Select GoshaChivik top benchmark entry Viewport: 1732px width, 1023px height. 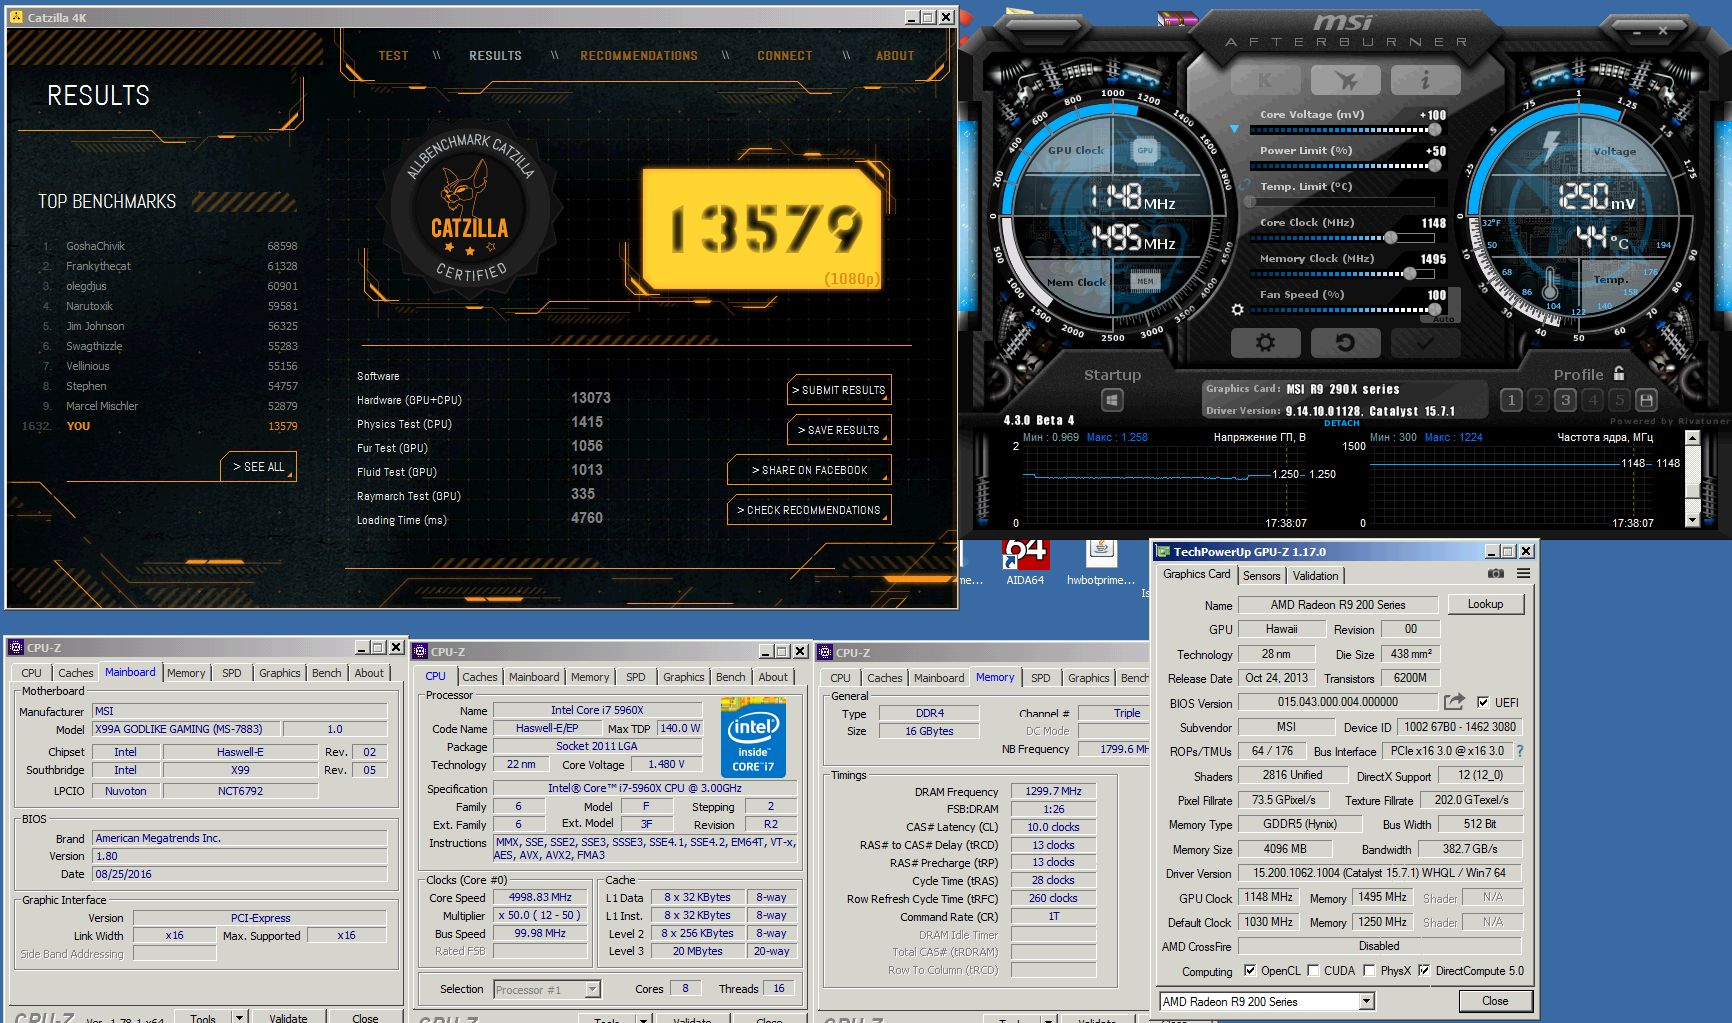170,246
